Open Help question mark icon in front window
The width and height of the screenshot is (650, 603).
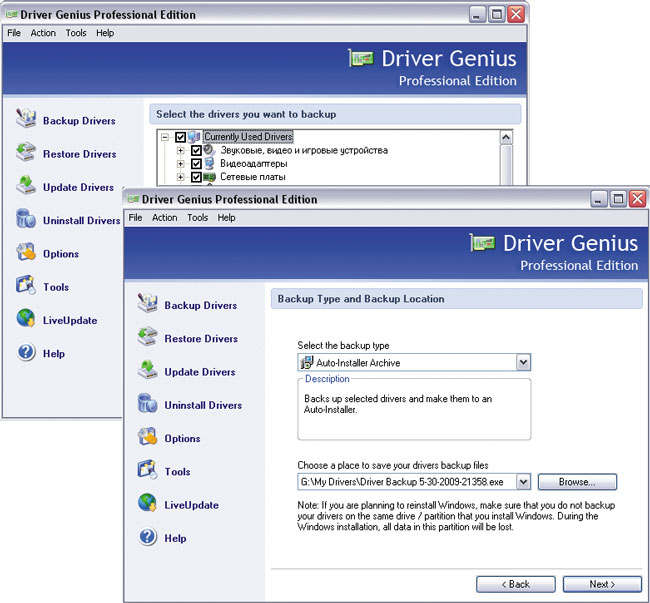coord(148,536)
